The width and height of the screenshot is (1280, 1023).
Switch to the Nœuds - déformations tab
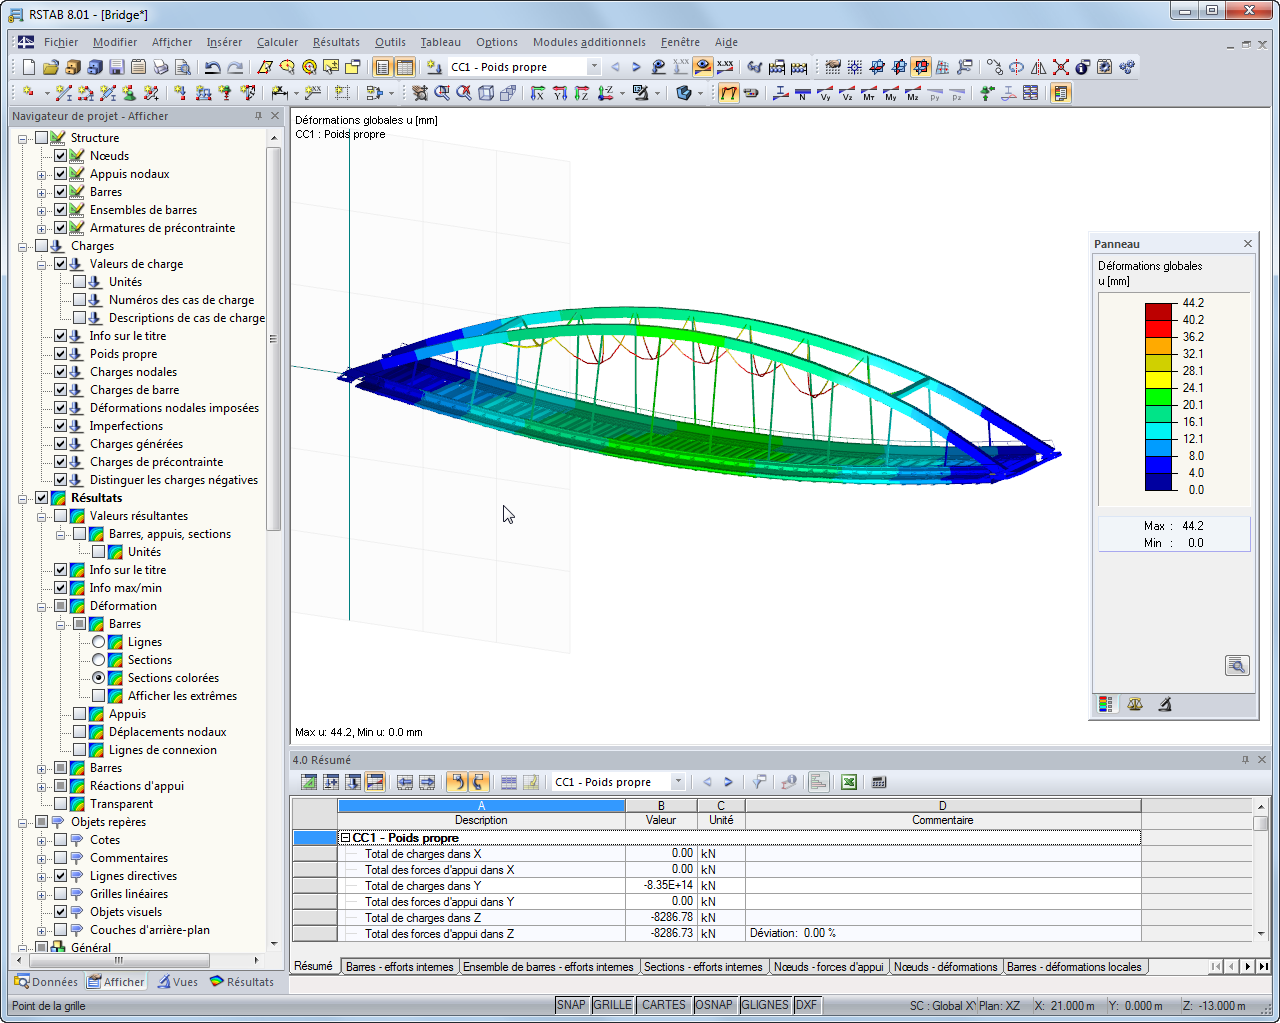(945, 967)
